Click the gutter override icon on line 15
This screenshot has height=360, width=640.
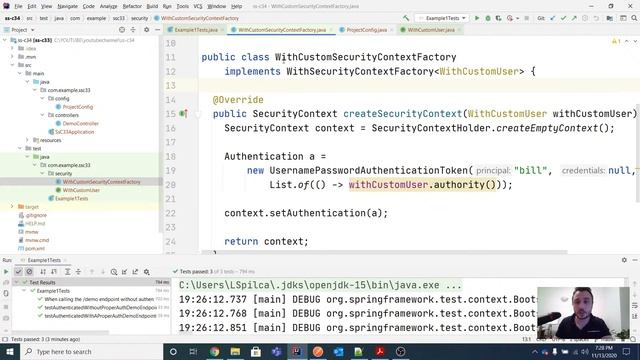183,114
